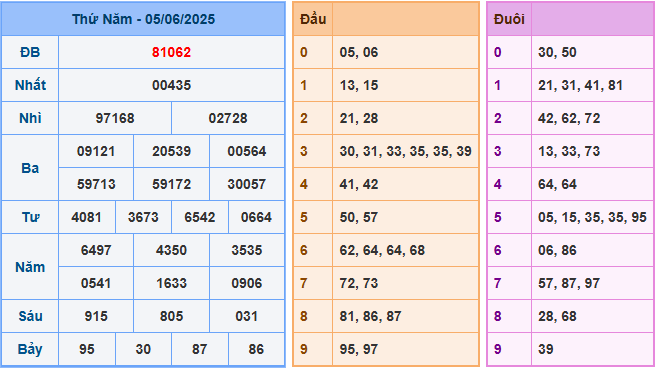The image size is (657, 368).
Task: Click Đầu values 72, 73
Action: point(359,283)
